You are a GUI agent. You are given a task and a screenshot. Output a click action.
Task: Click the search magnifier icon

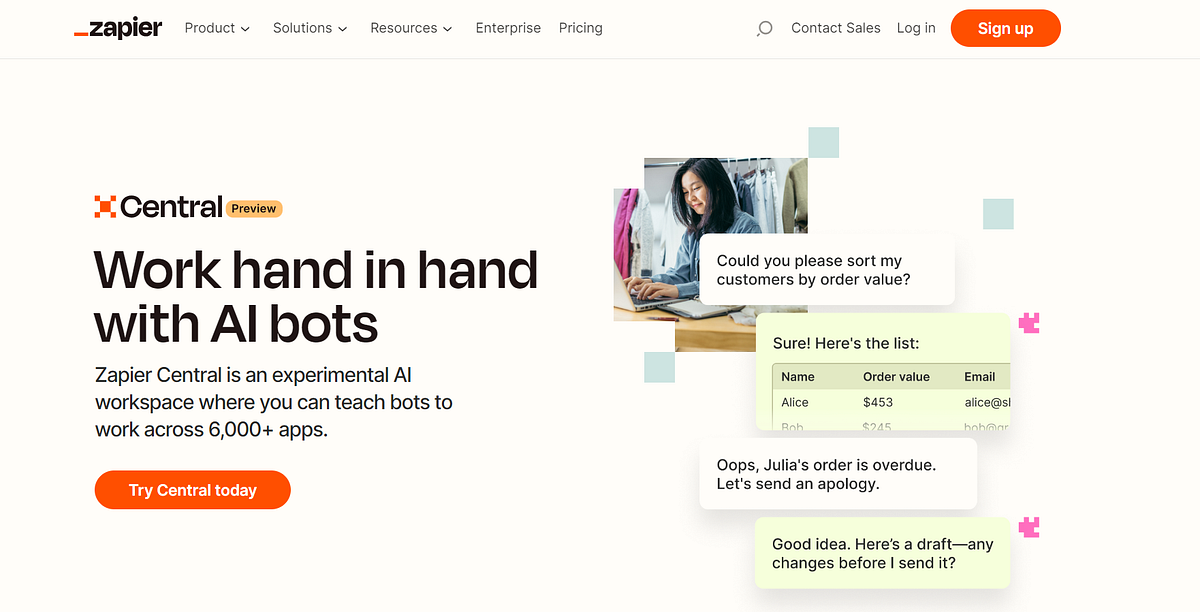click(764, 28)
